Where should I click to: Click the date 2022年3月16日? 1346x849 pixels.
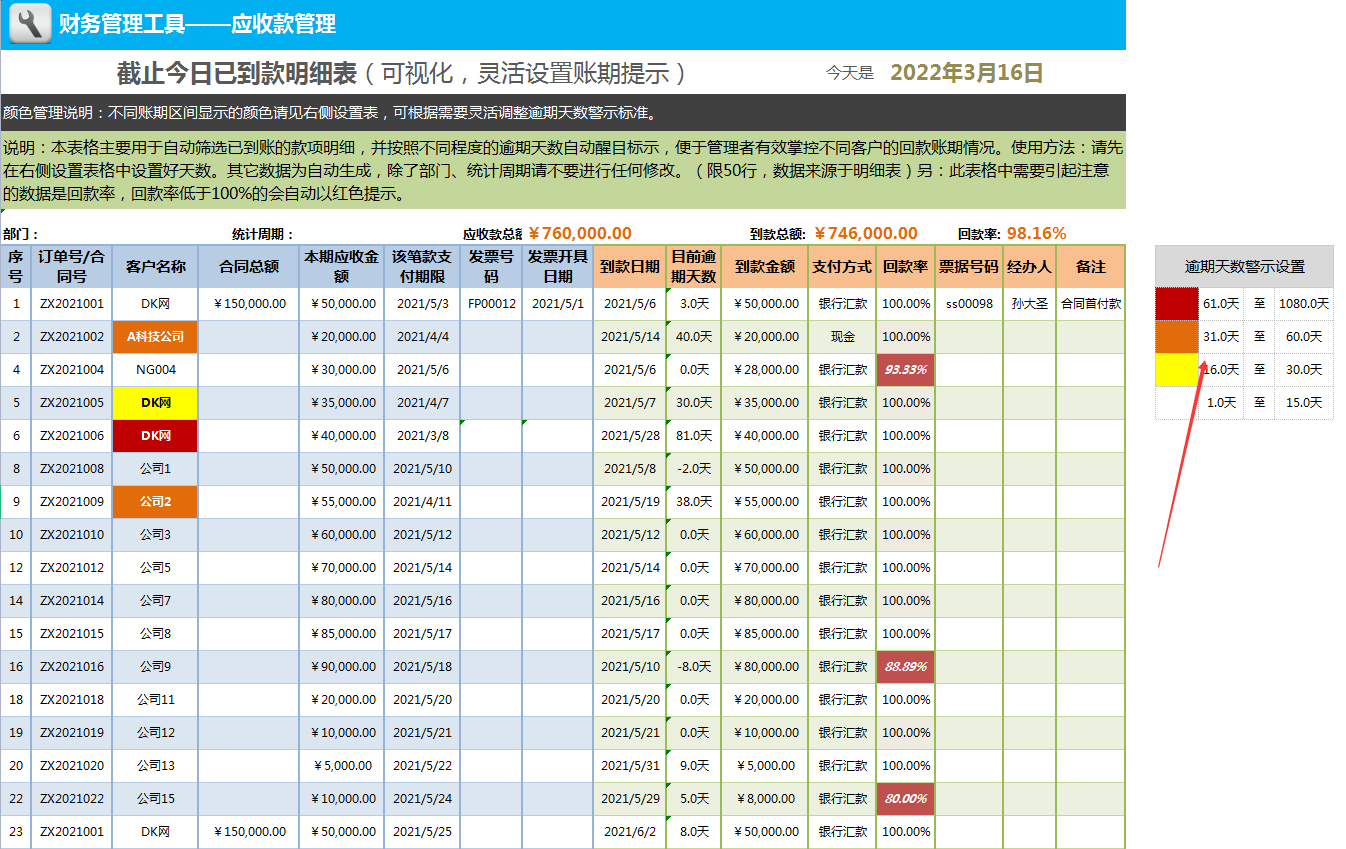(x=967, y=73)
